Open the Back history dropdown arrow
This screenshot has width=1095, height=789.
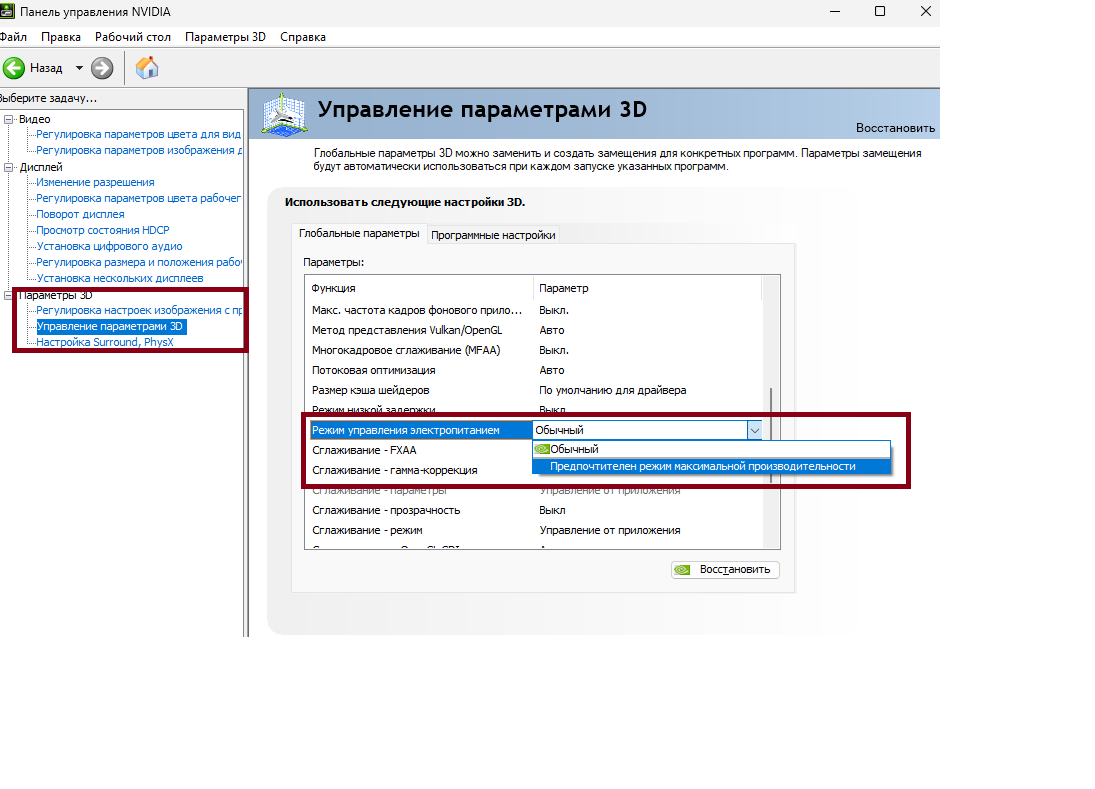click(79, 68)
